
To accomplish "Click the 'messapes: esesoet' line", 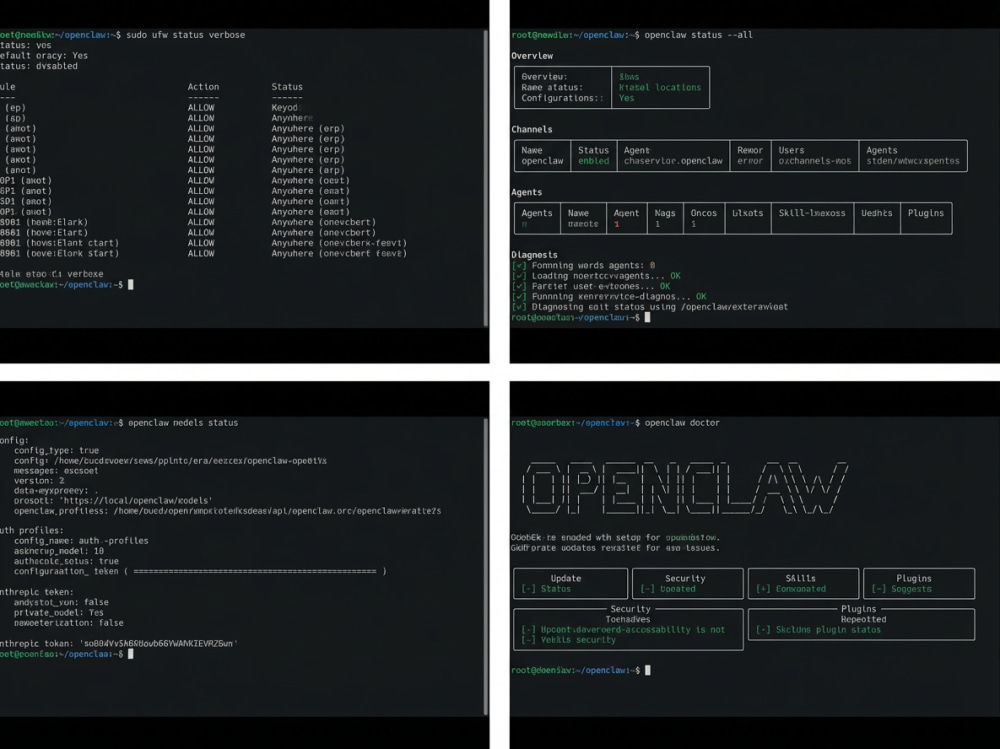I will (56, 471).
